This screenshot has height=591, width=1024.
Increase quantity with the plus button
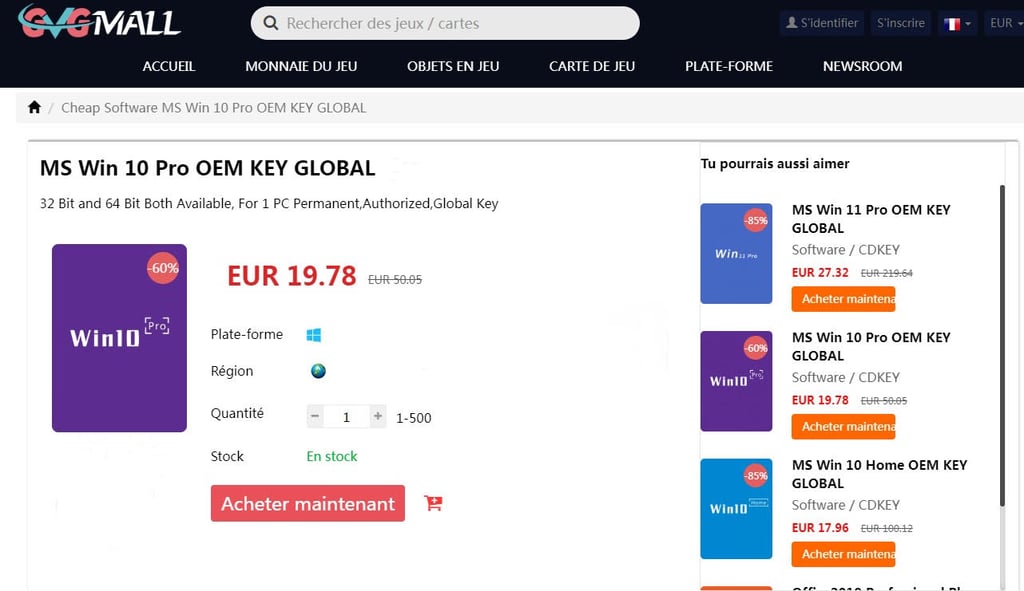[377, 416]
